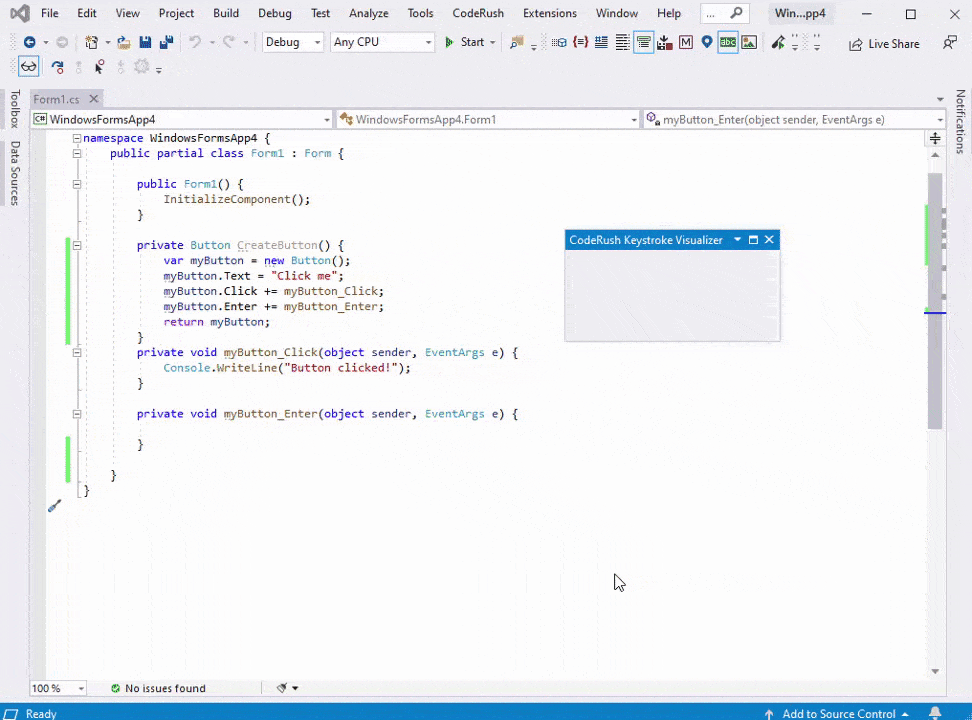
Task: Click the Live Share icon
Action: coord(884,43)
